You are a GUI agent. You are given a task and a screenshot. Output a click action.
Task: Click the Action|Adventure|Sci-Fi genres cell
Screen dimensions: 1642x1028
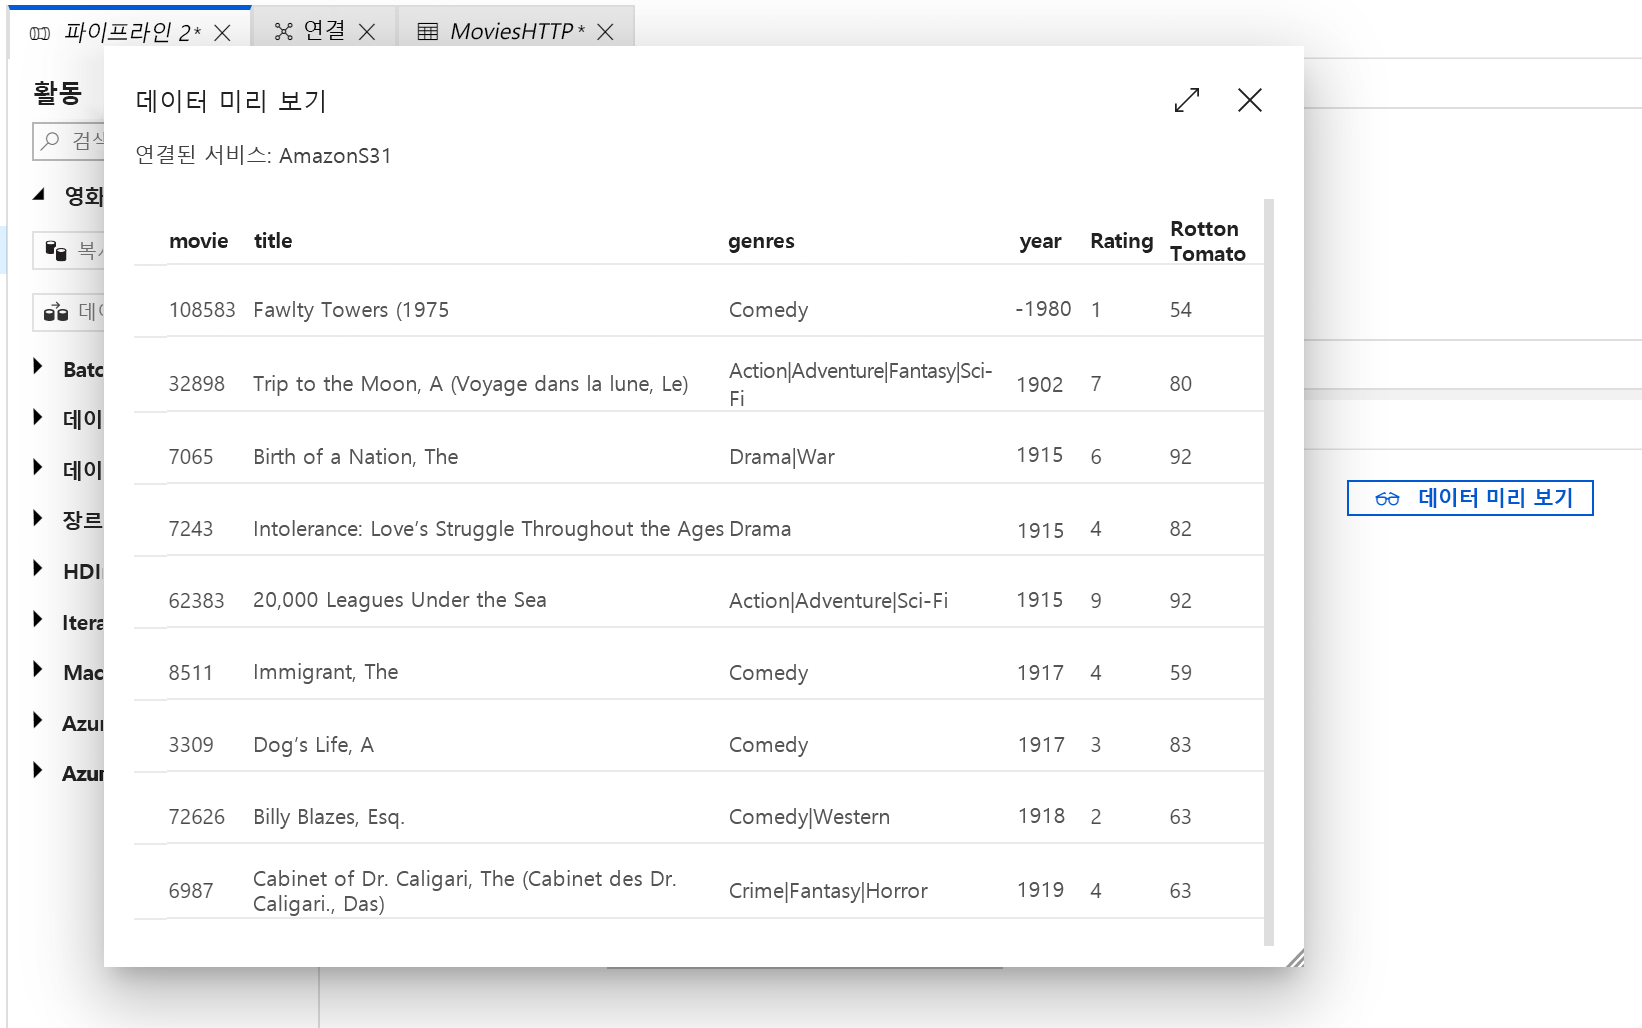[x=838, y=601]
